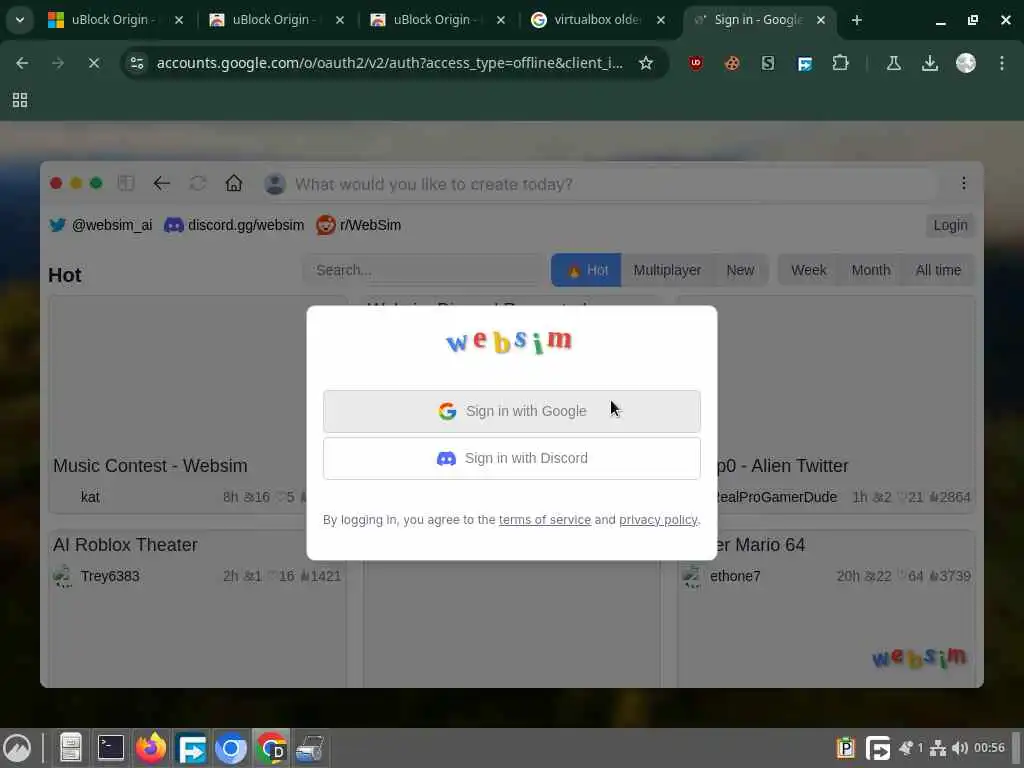
Task: Select the Month time filter
Action: (x=871, y=270)
